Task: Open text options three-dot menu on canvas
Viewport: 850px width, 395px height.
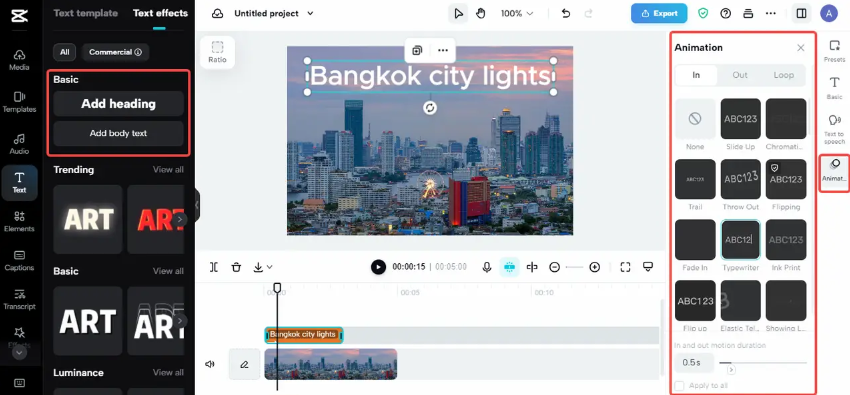Action: coord(443,50)
